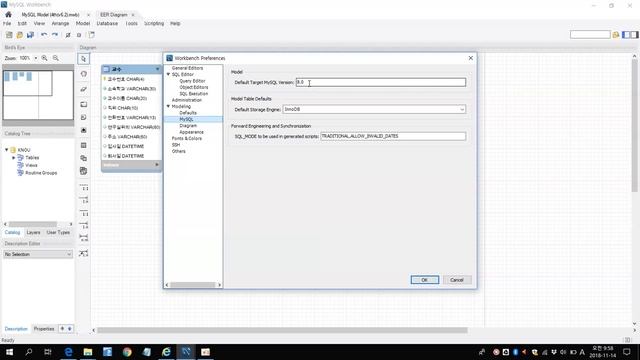Click the Default Target MySQL Version field

tap(380, 82)
